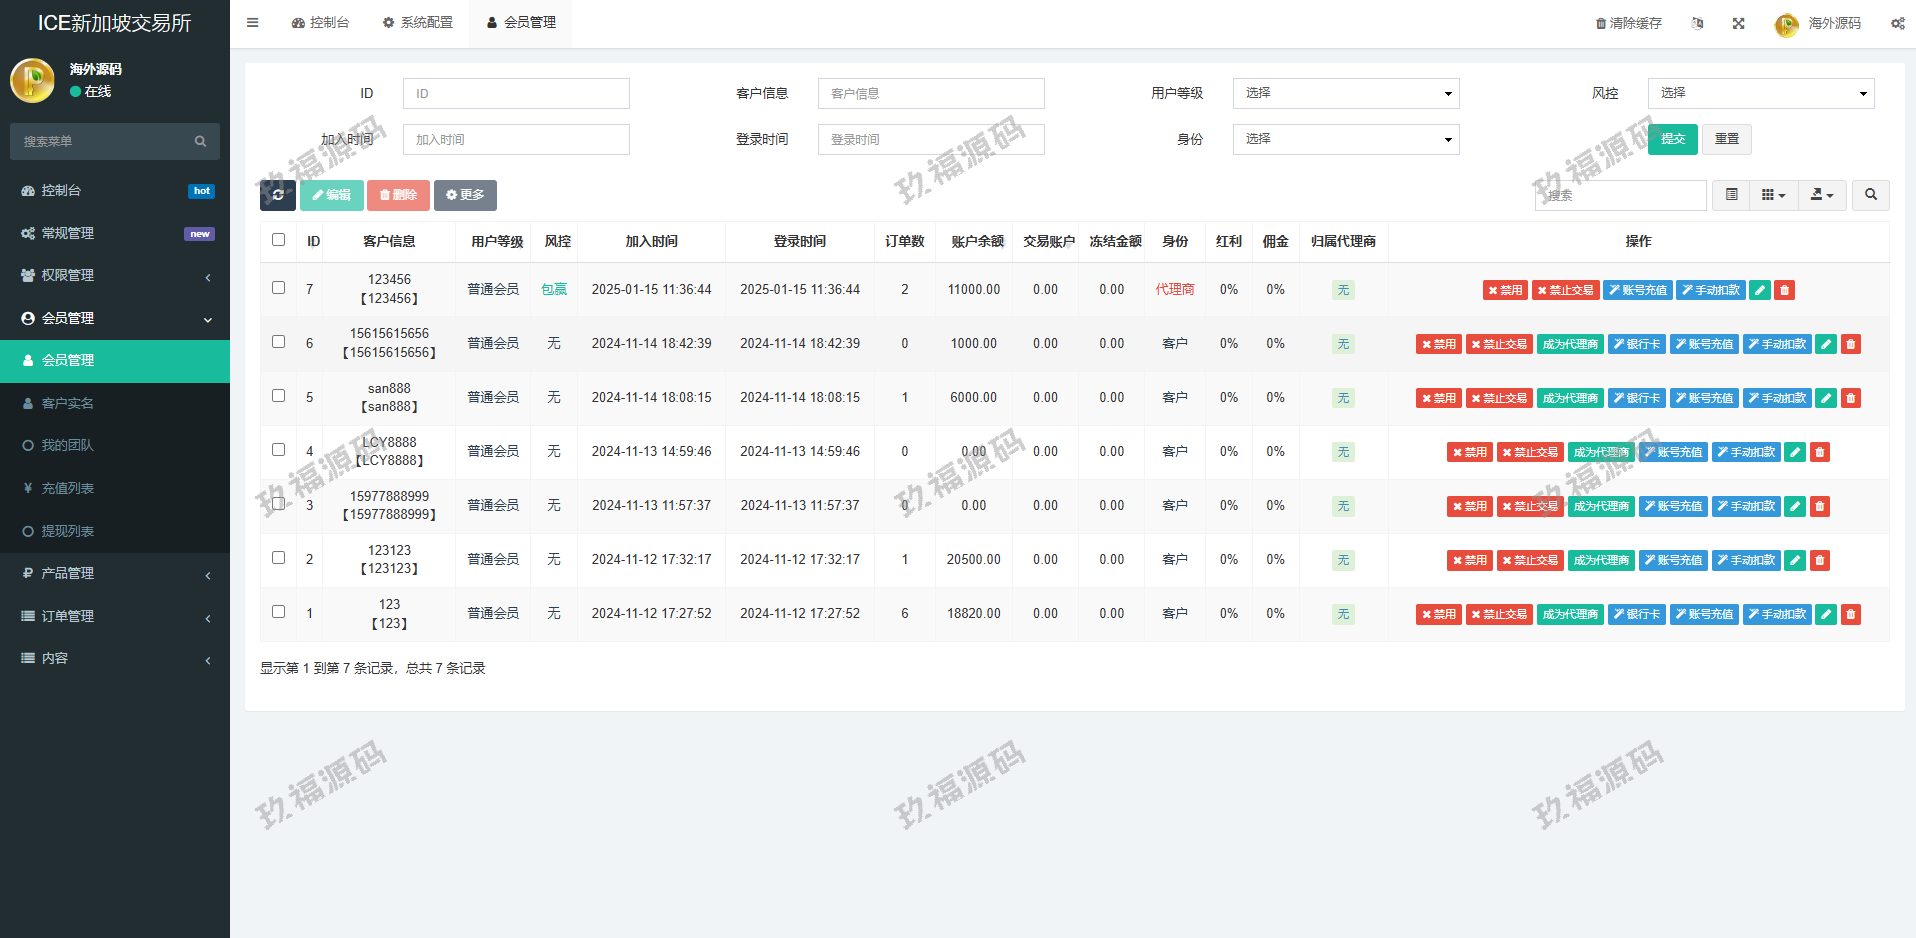The width and height of the screenshot is (1916, 938).
Task: Open the 风控 select dropdown
Action: click(x=1760, y=93)
